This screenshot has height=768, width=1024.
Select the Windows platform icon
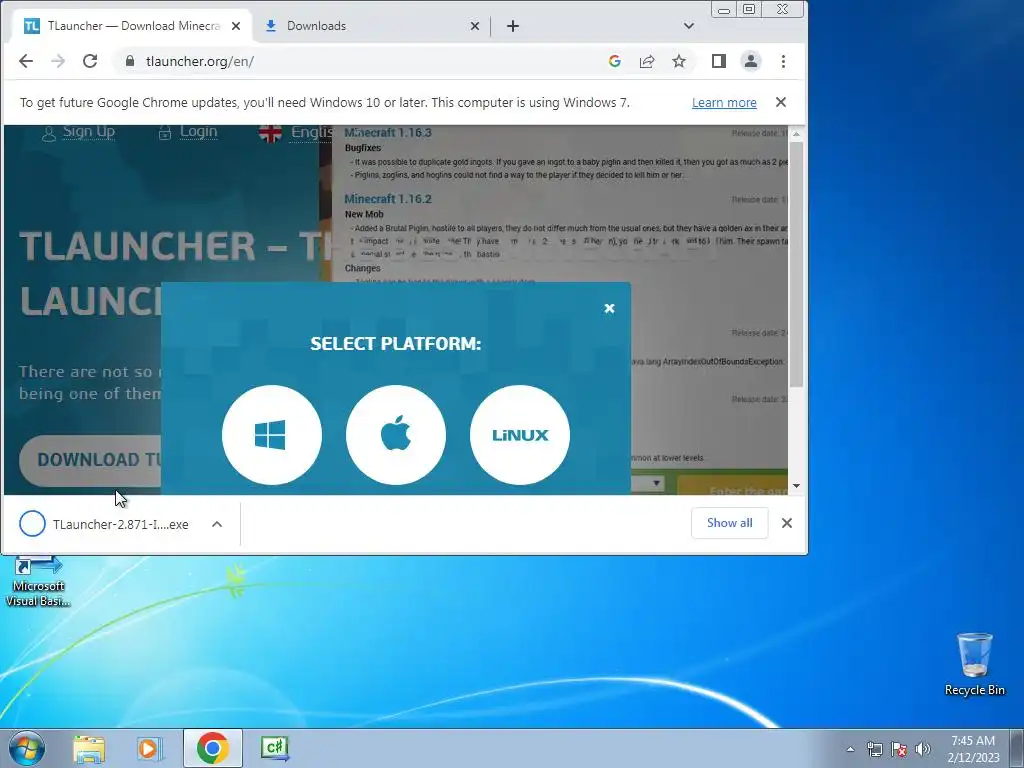tap(272, 434)
